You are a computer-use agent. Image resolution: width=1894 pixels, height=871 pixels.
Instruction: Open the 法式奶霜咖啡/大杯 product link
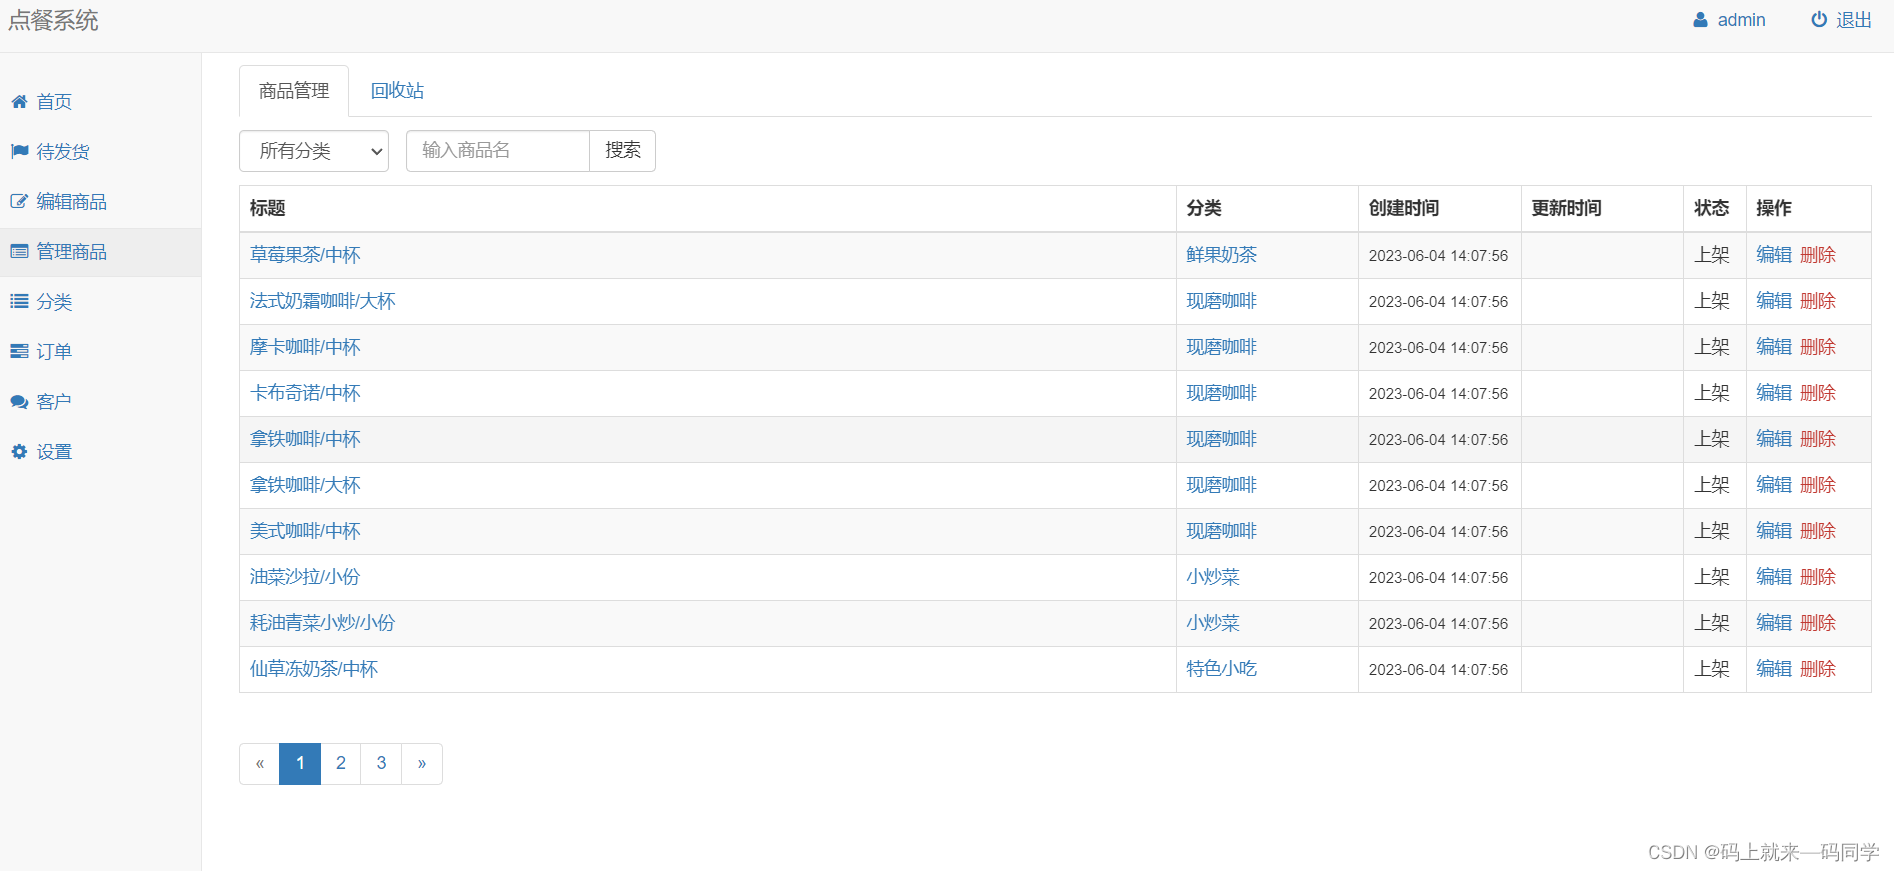click(323, 301)
